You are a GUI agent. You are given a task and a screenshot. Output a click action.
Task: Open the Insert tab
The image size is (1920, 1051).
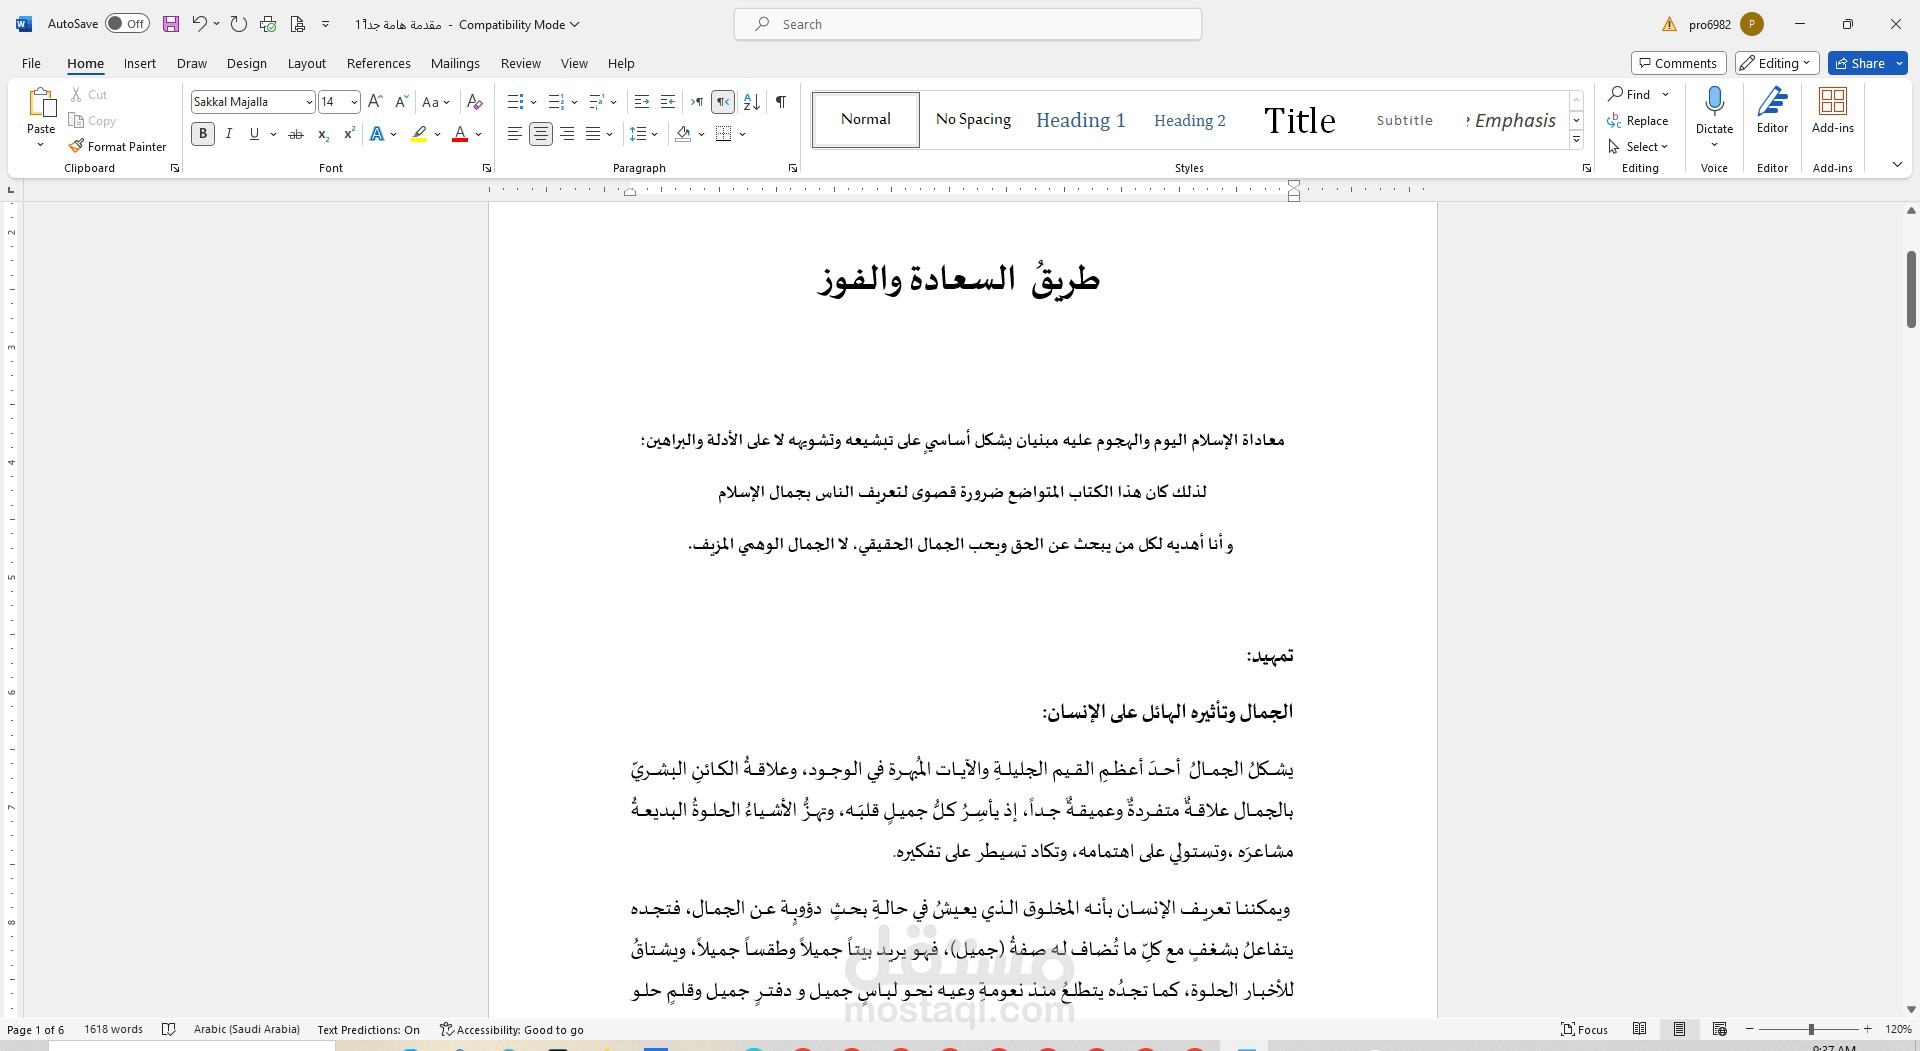click(140, 63)
